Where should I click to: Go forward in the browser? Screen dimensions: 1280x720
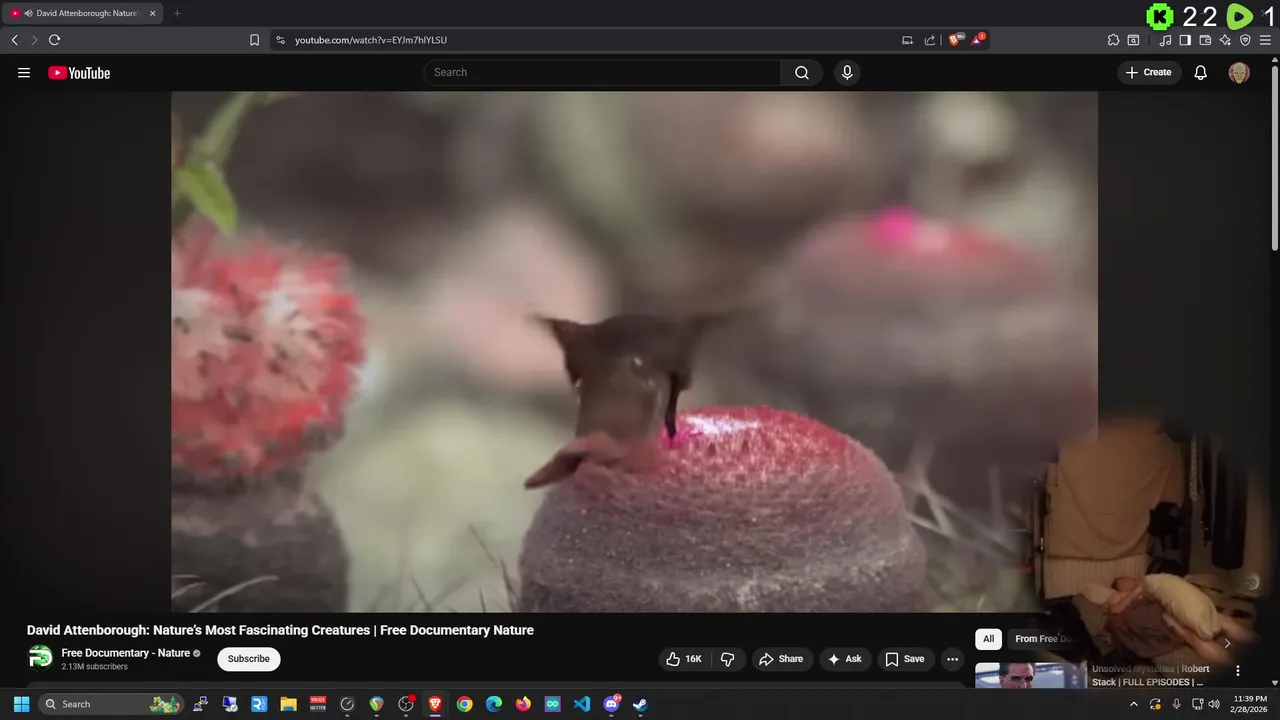point(34,40)
